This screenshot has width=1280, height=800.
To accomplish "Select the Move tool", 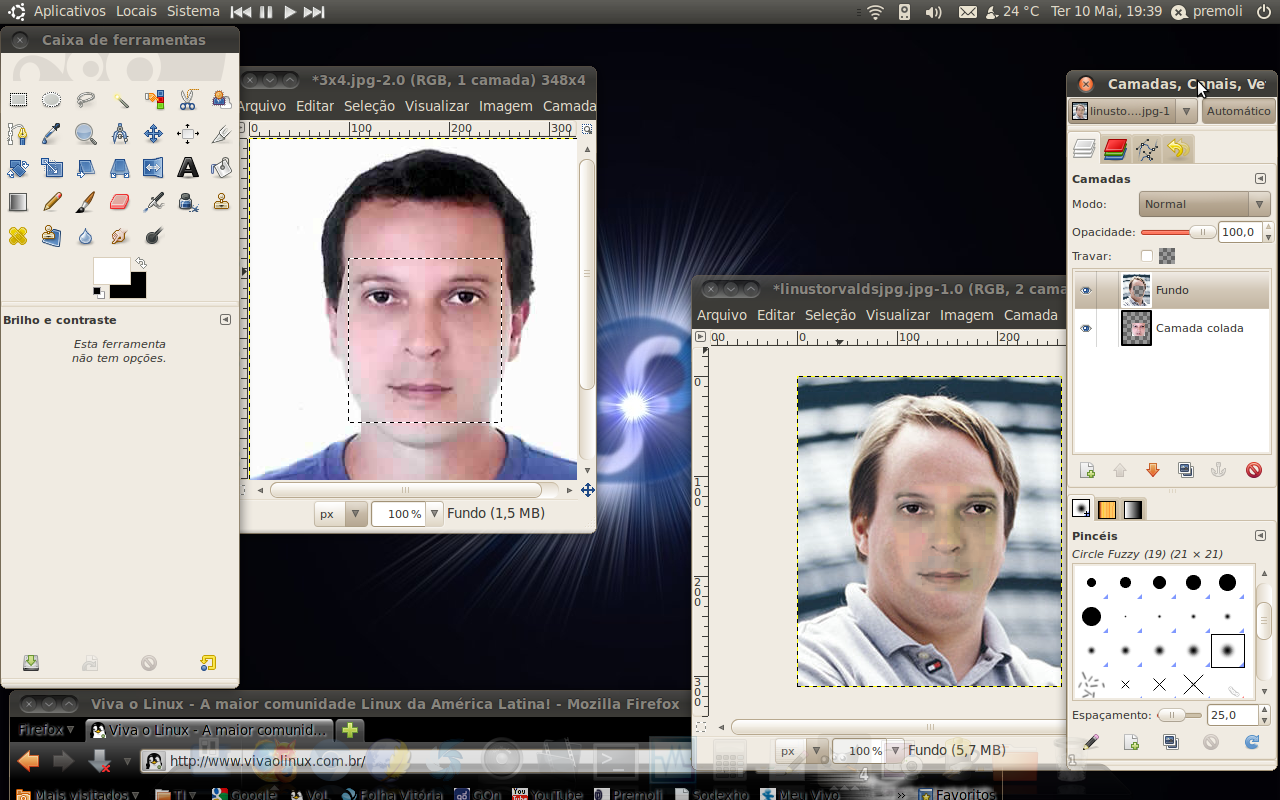I will click(153, 133).
